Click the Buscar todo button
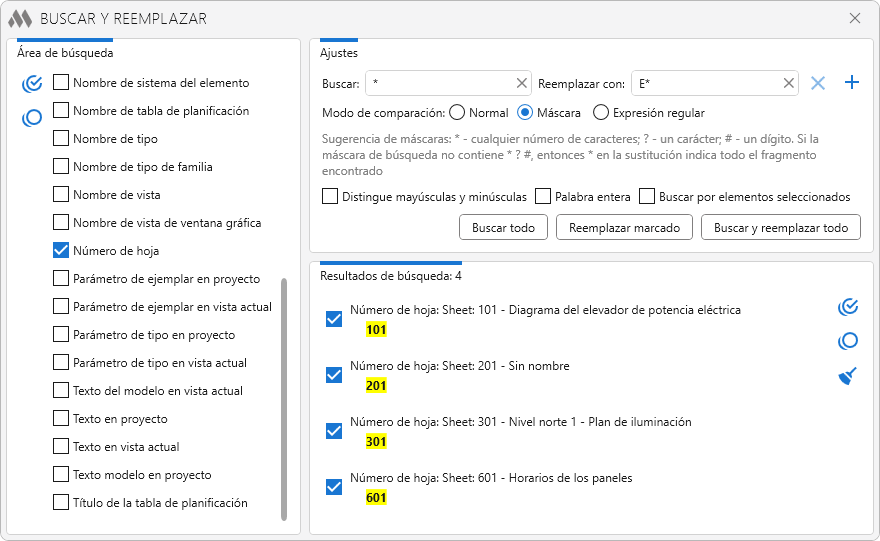This screenshot has width=880, height=541. (x=503, y=228)
